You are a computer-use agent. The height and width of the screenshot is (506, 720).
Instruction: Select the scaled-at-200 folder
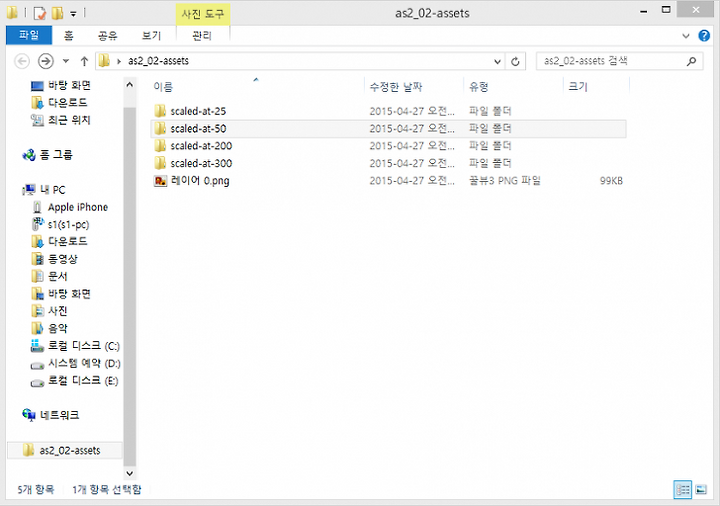coord(388,146)
